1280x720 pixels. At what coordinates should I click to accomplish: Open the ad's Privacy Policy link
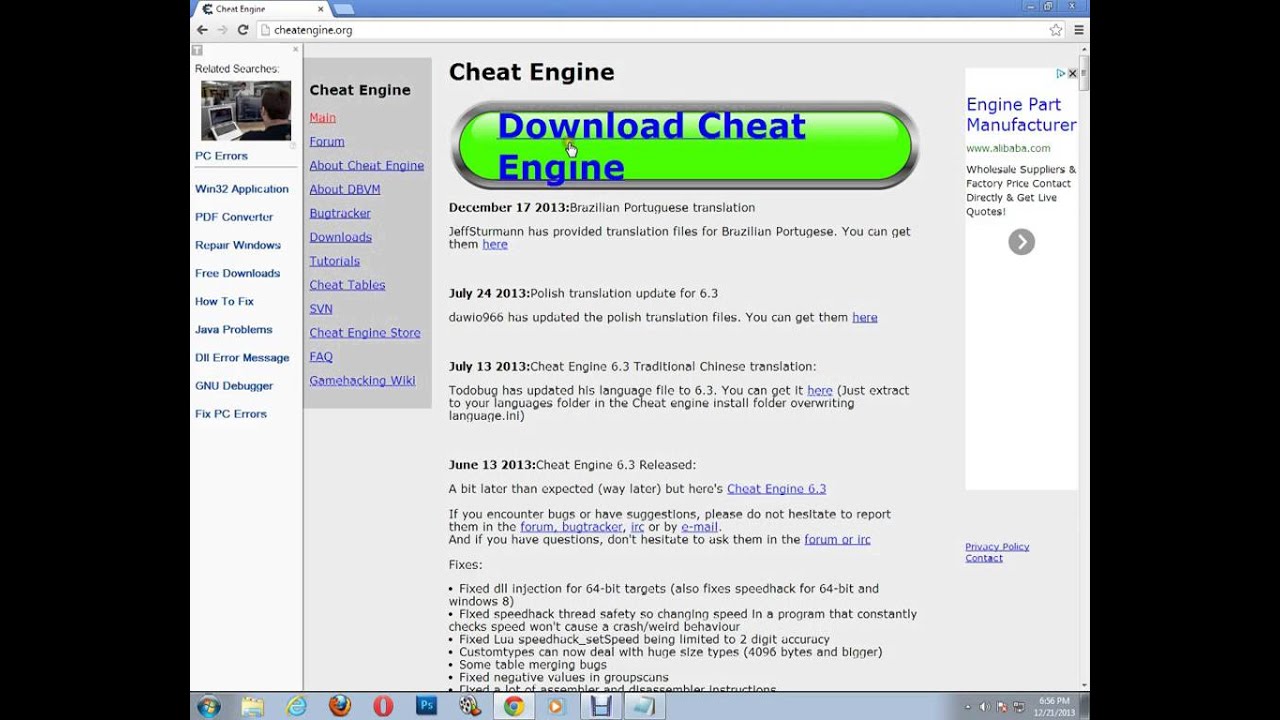pos(997,547)
